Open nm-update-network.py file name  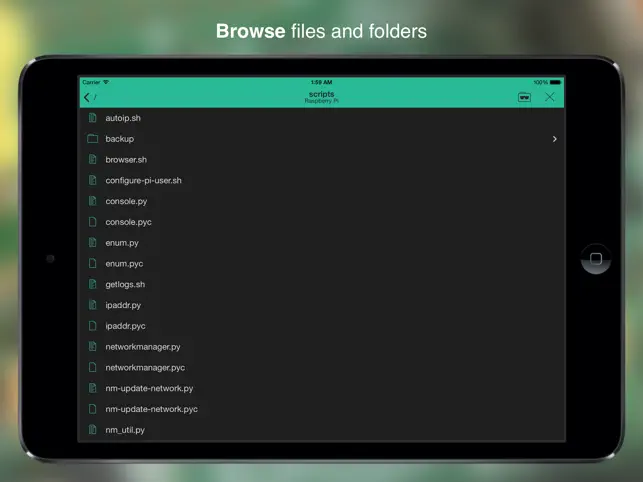pos(149,388)
